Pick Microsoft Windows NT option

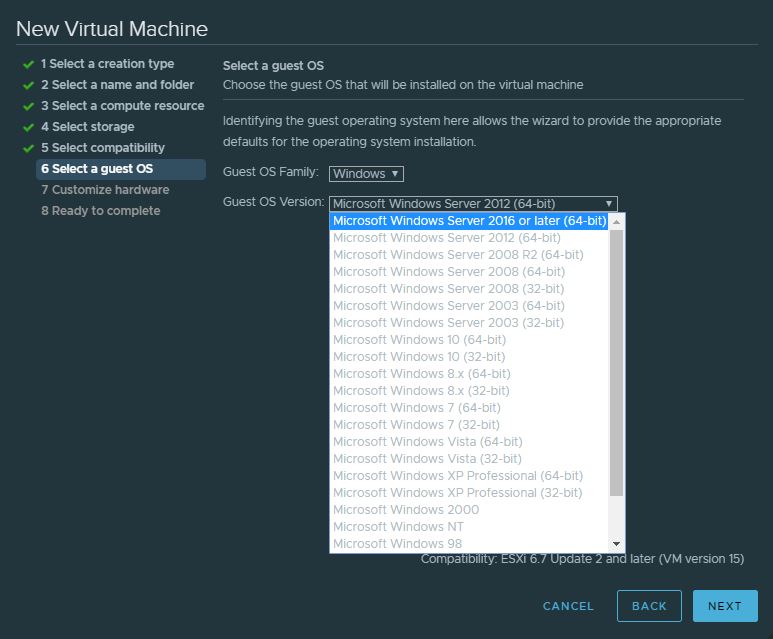coord(469,527)
